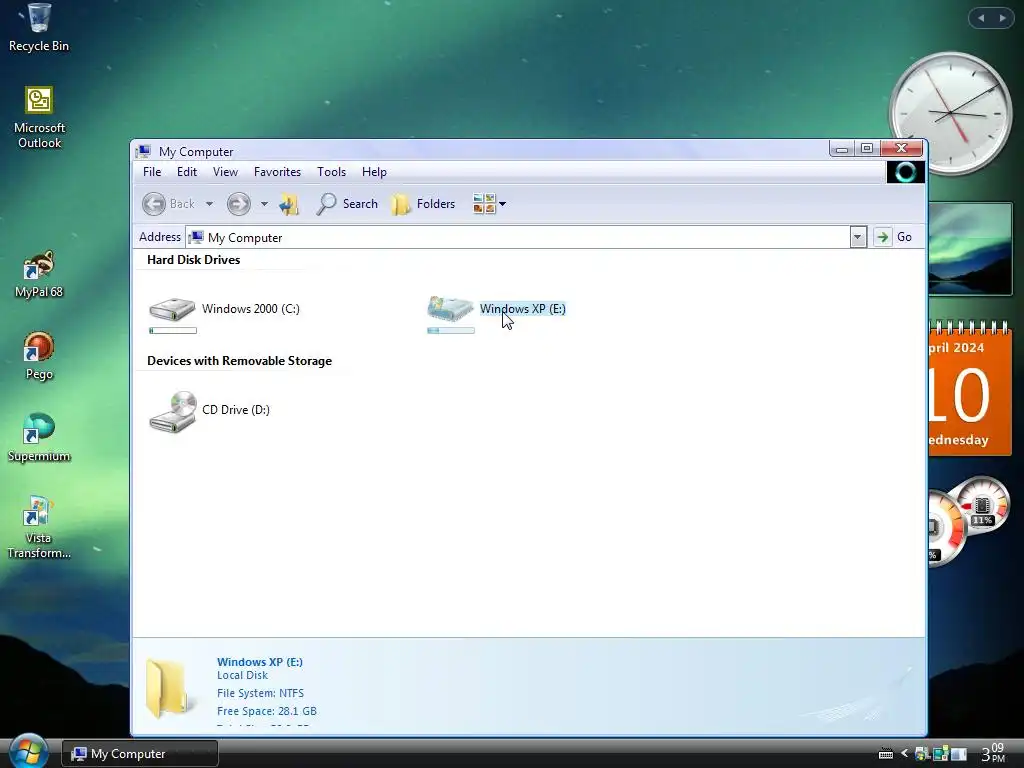Click the CPU meter gadget

coord(969,524)
